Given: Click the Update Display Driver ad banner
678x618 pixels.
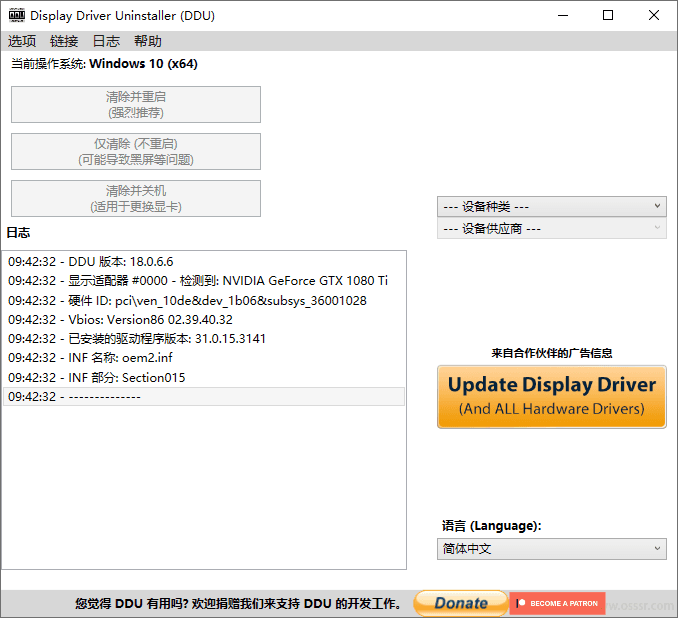Looking at the screenshot, I should tap(551, 396).
